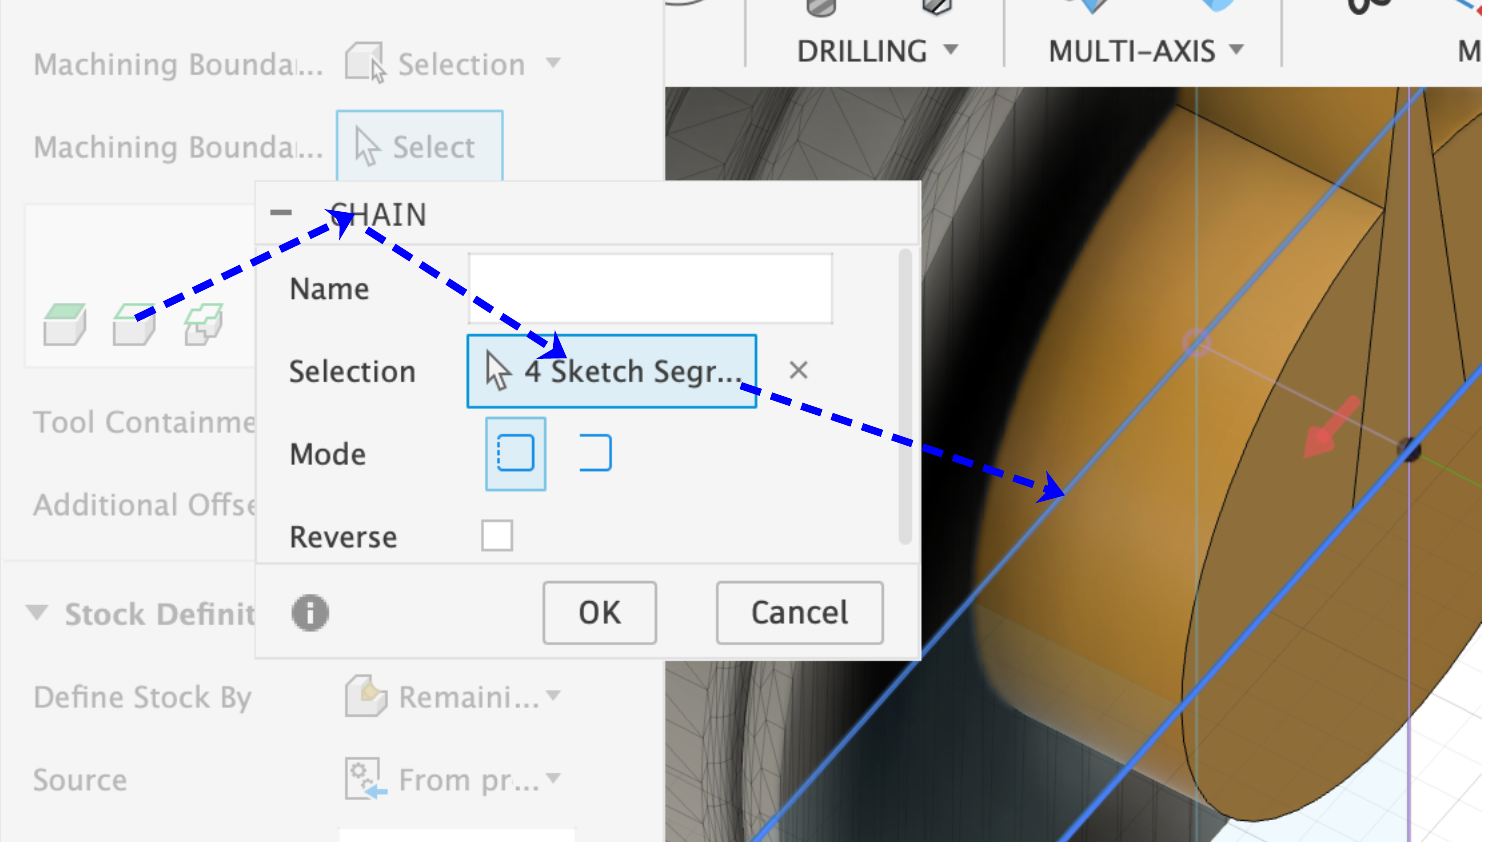This screenshot has width=1486, height=842.
Task: Collapse the CHAIN dialog with minus icon
Action: (281, 213)
